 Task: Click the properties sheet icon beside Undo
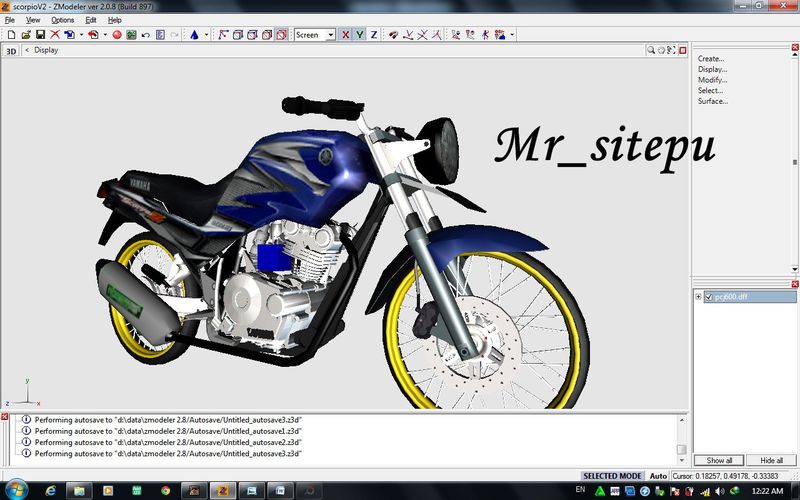pyautogui.click(x=160, y=35)
